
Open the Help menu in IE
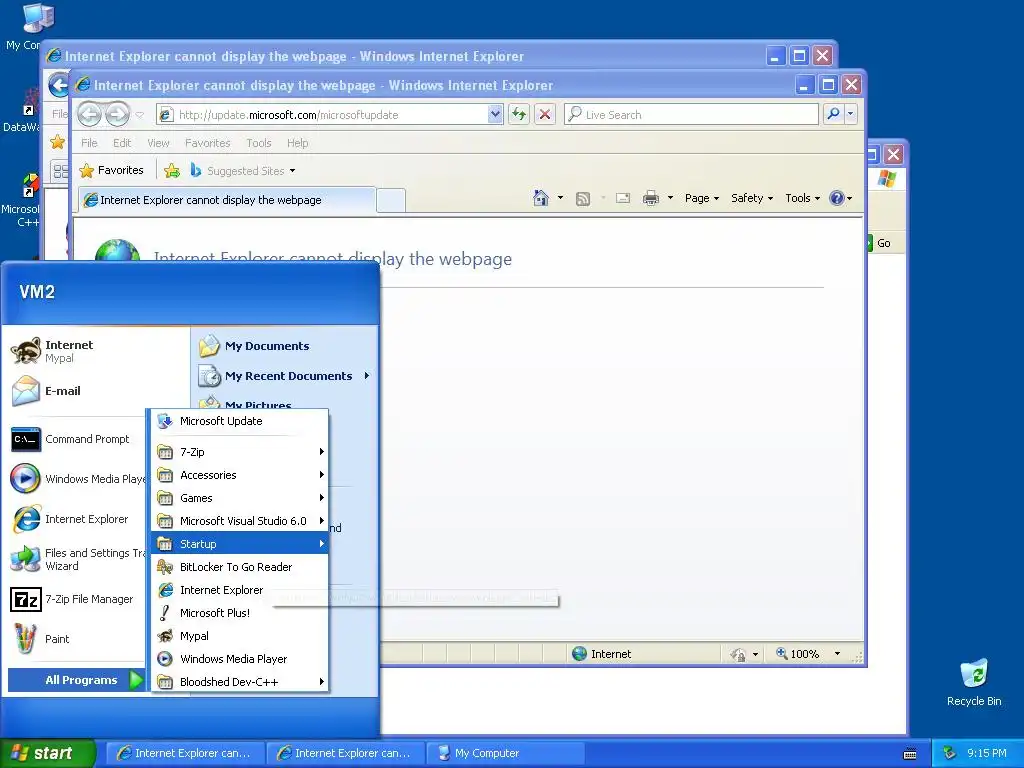click(x=297, y=143)
